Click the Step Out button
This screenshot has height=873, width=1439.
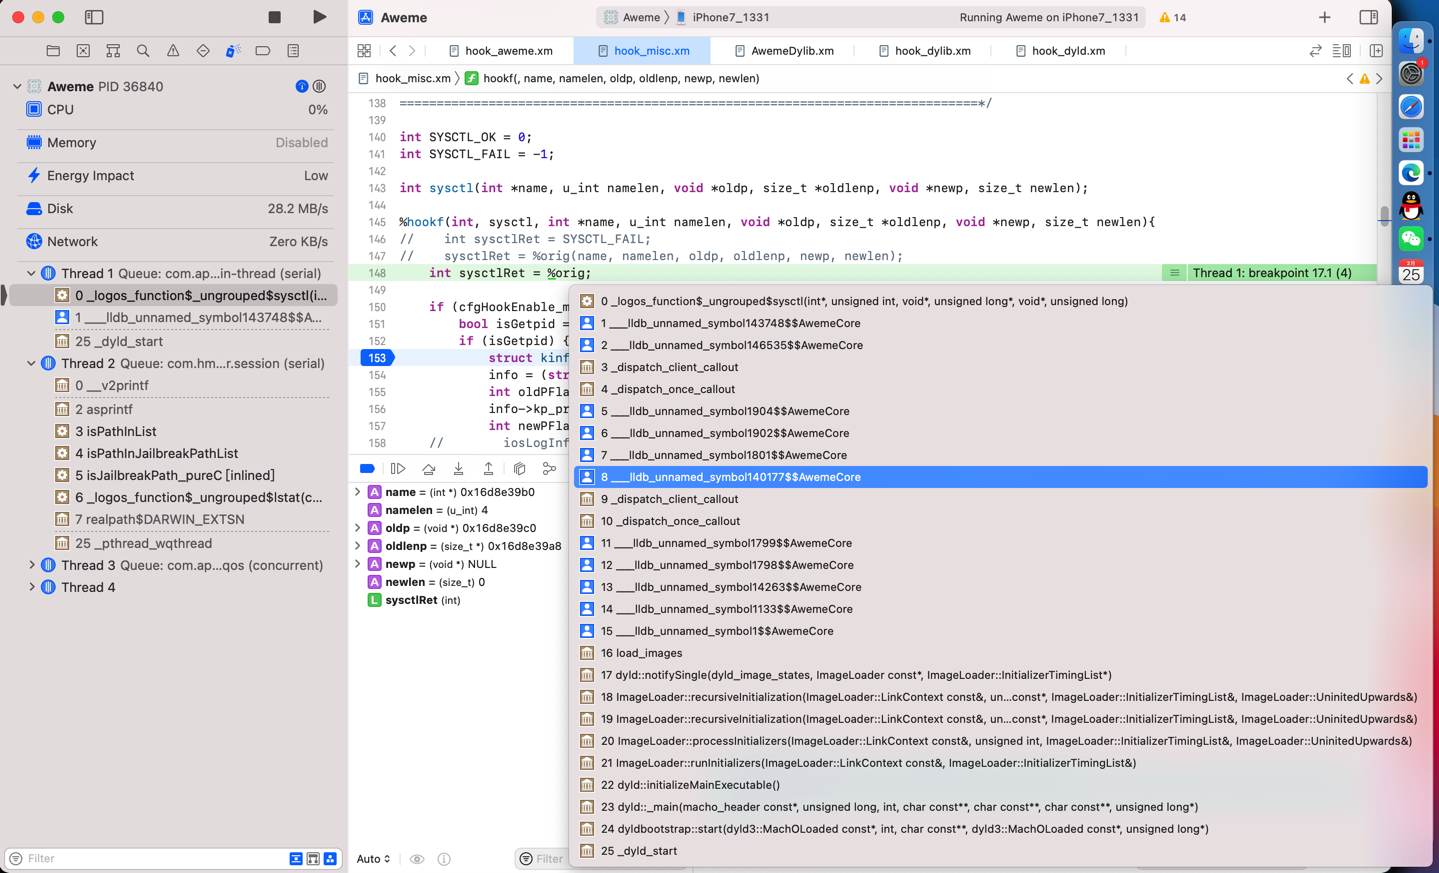click(x=488, y=469)
